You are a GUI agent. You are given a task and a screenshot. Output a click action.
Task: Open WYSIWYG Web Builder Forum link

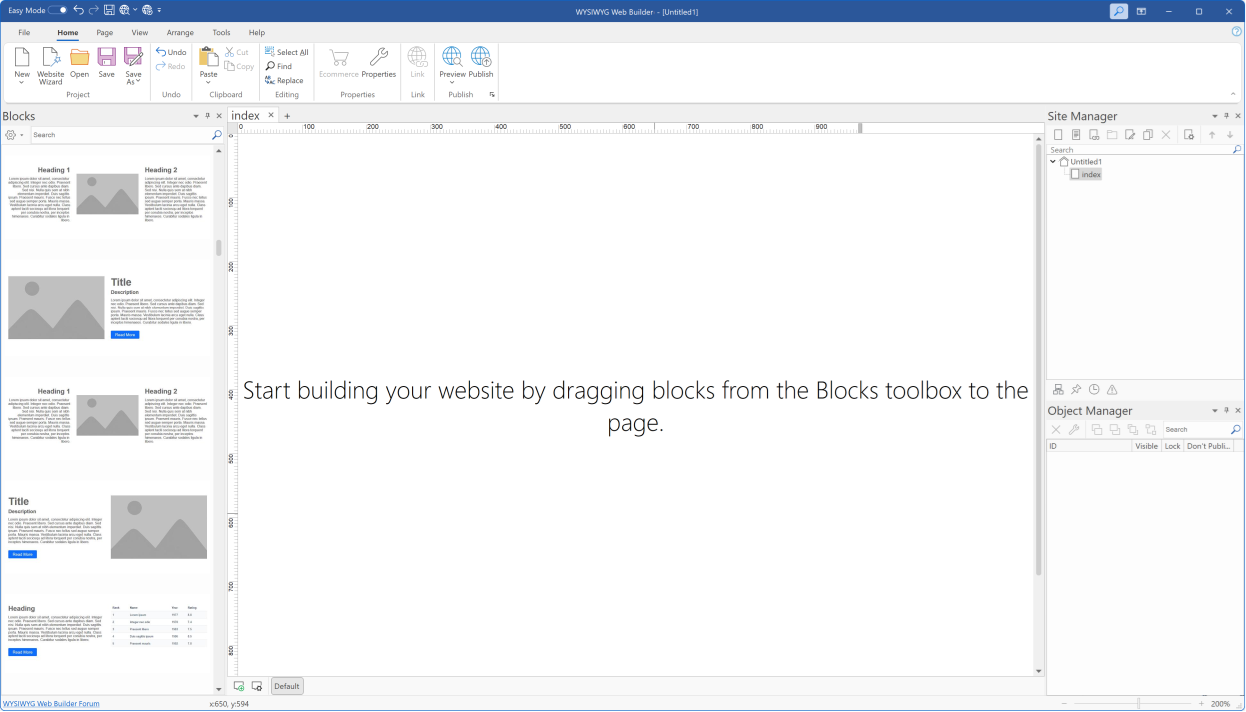click(x=51, y=704)
